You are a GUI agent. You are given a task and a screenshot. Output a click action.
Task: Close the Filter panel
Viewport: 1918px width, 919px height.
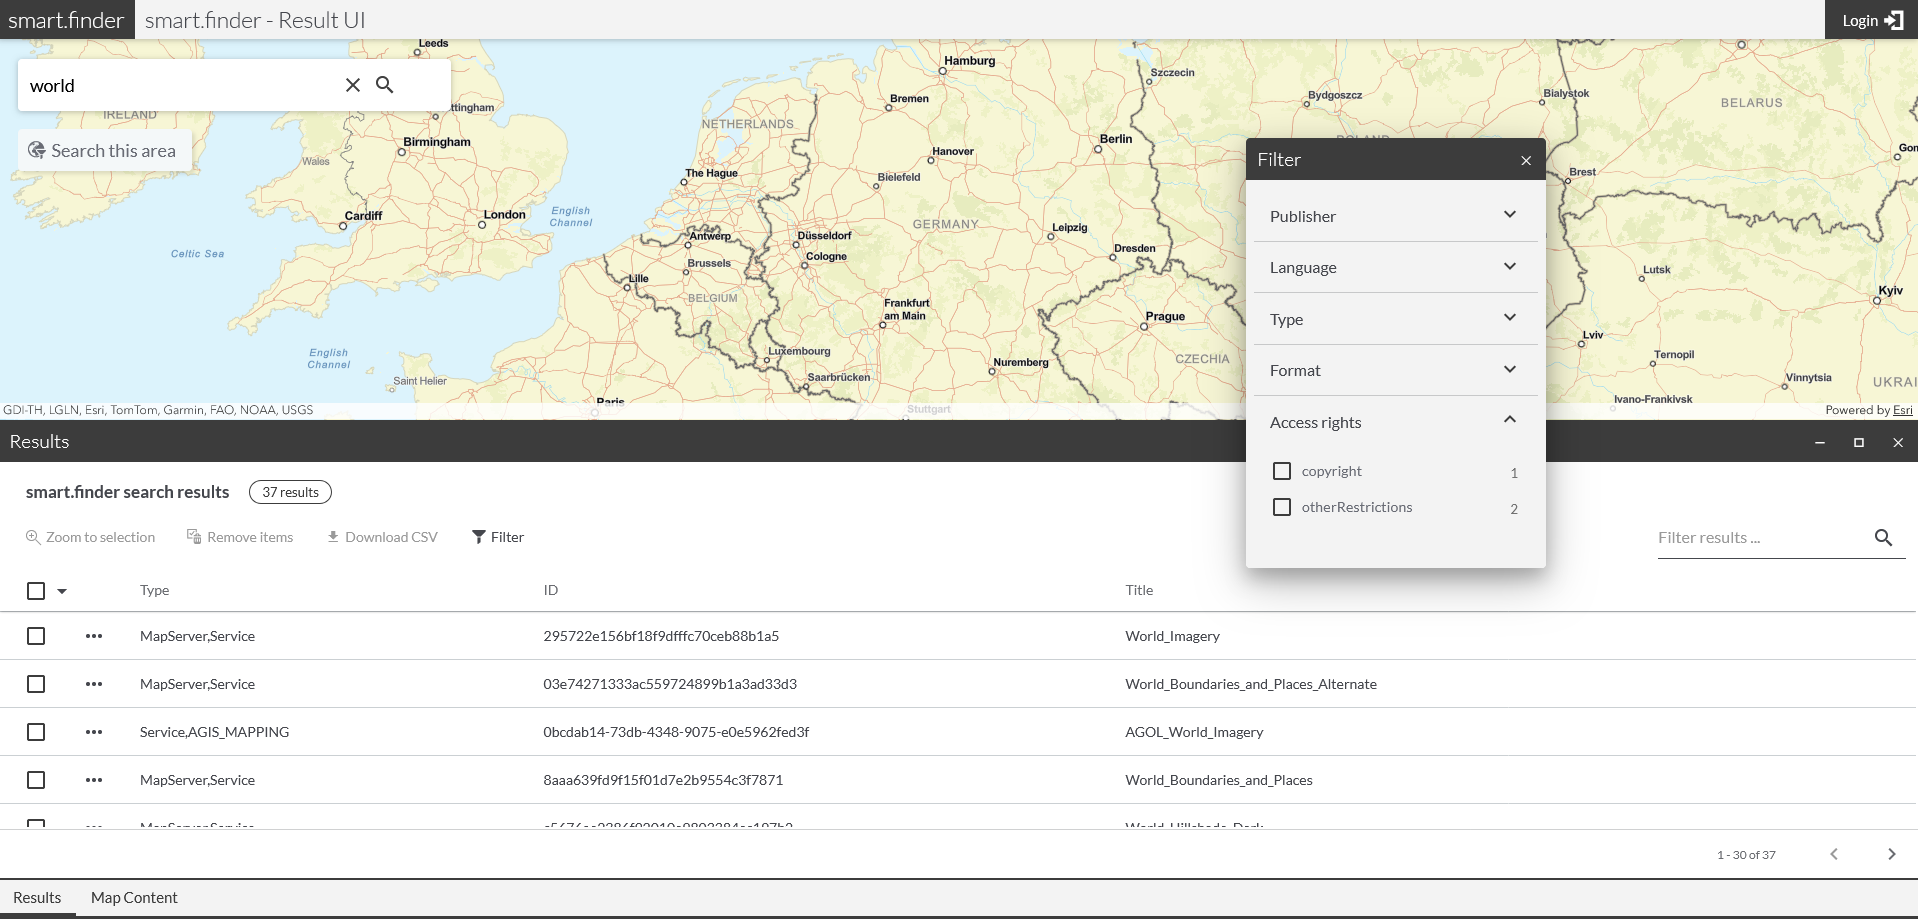tap(1526, 160)
